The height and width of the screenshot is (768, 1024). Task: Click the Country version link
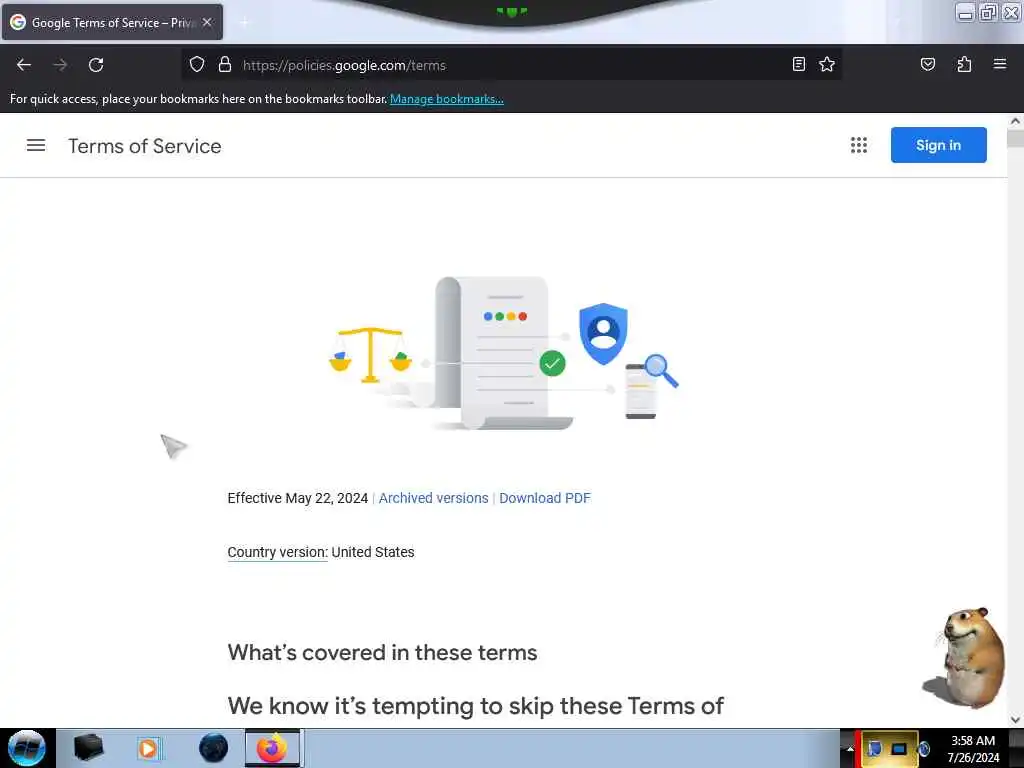(278, 552)
